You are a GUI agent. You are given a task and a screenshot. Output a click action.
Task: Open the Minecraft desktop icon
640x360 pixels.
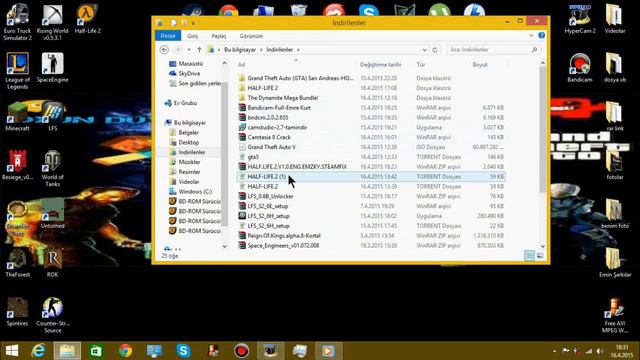18,116
